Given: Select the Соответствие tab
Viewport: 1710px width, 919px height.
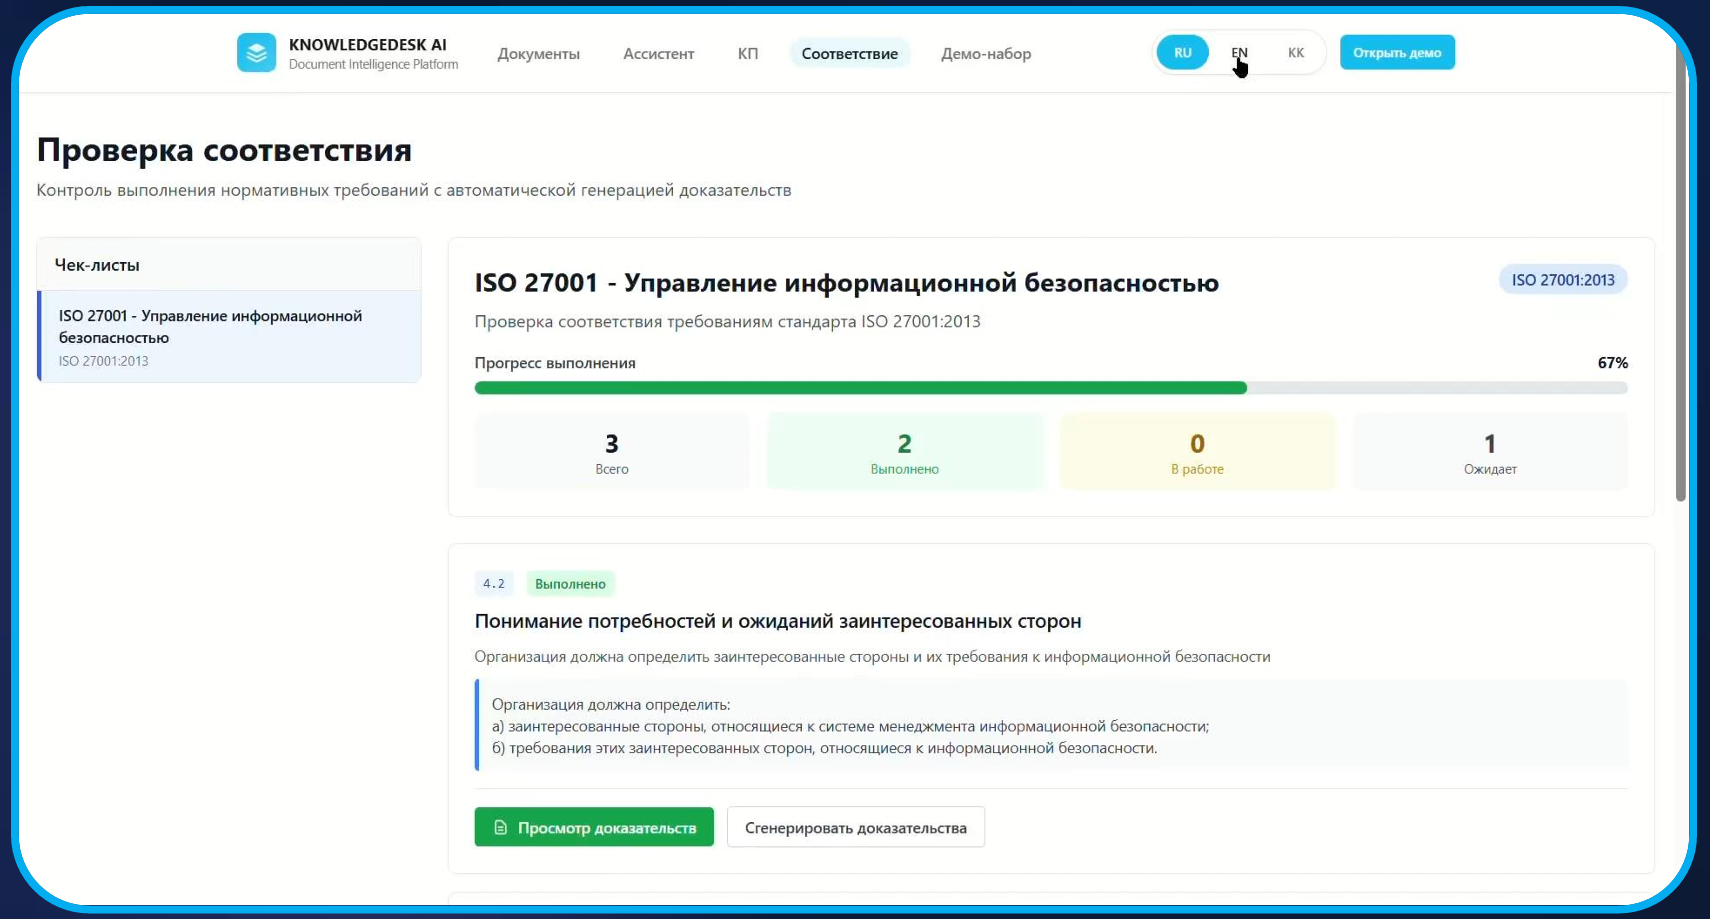Looking at the screenshot, I should coord(849,53).
